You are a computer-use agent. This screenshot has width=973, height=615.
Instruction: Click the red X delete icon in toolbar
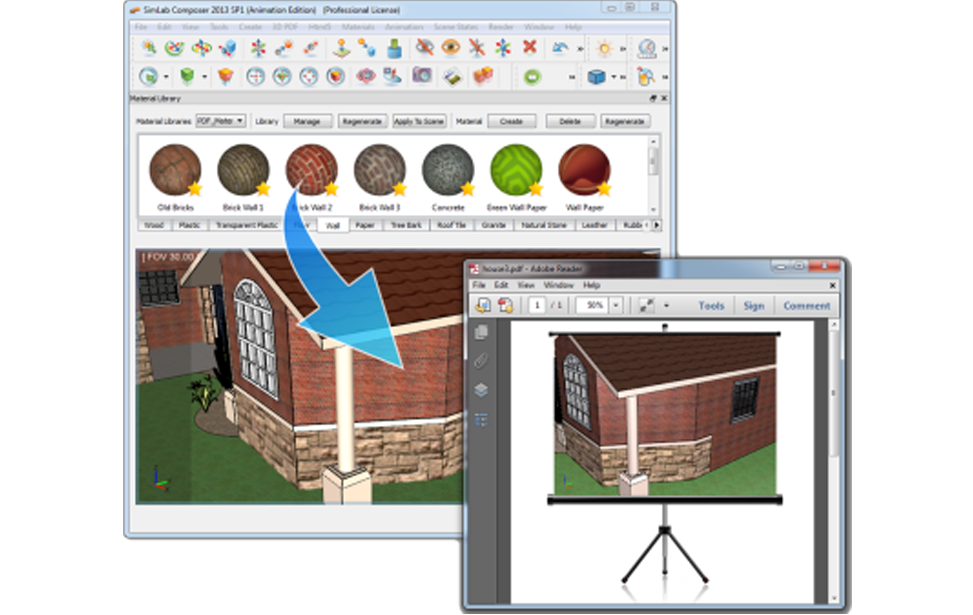(530, 47)
